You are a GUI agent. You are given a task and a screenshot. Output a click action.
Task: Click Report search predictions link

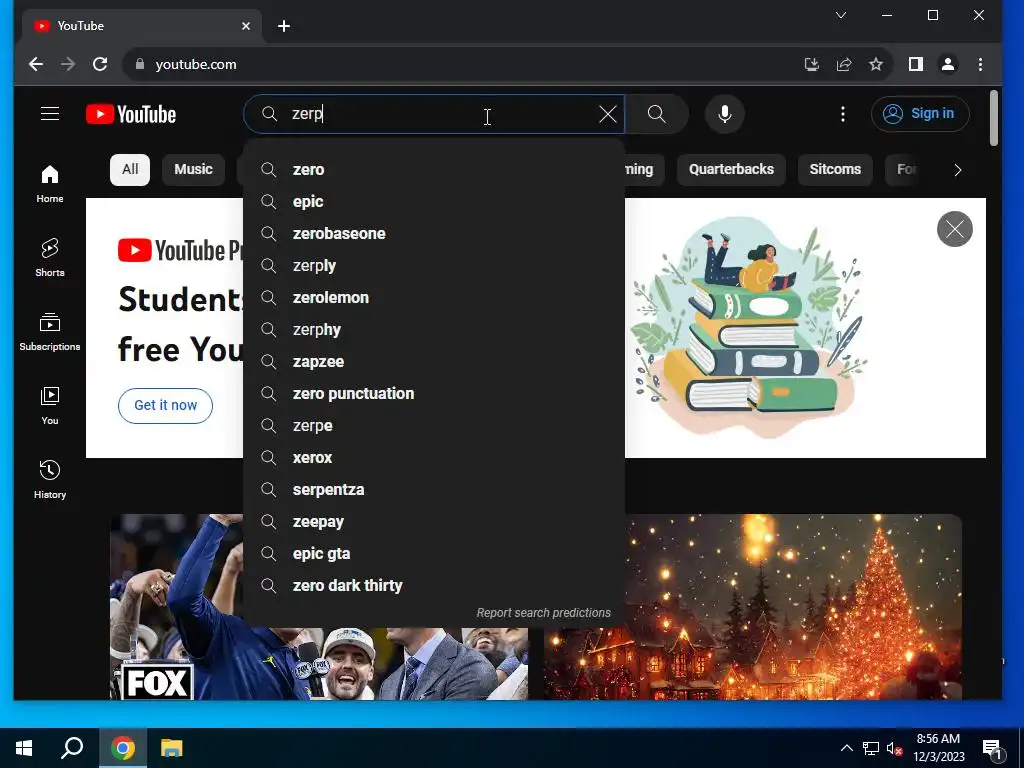[x=543, y=613]
